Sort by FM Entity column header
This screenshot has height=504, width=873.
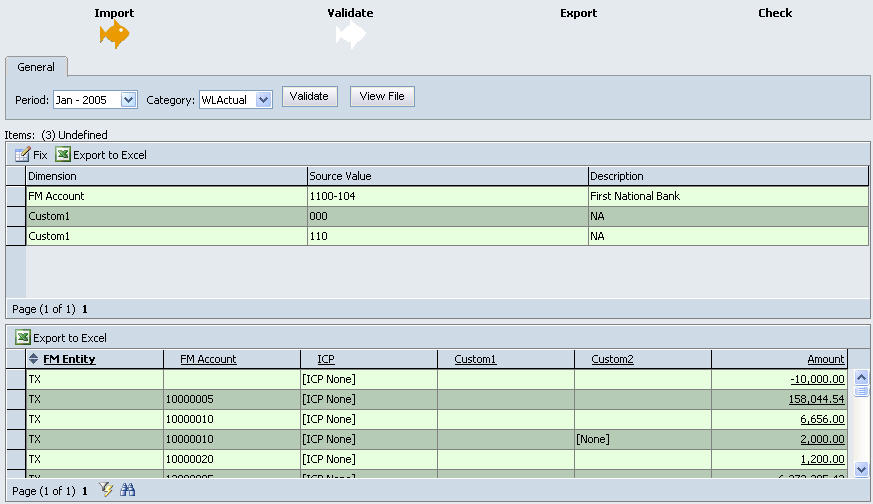click(x=70, y=359)
